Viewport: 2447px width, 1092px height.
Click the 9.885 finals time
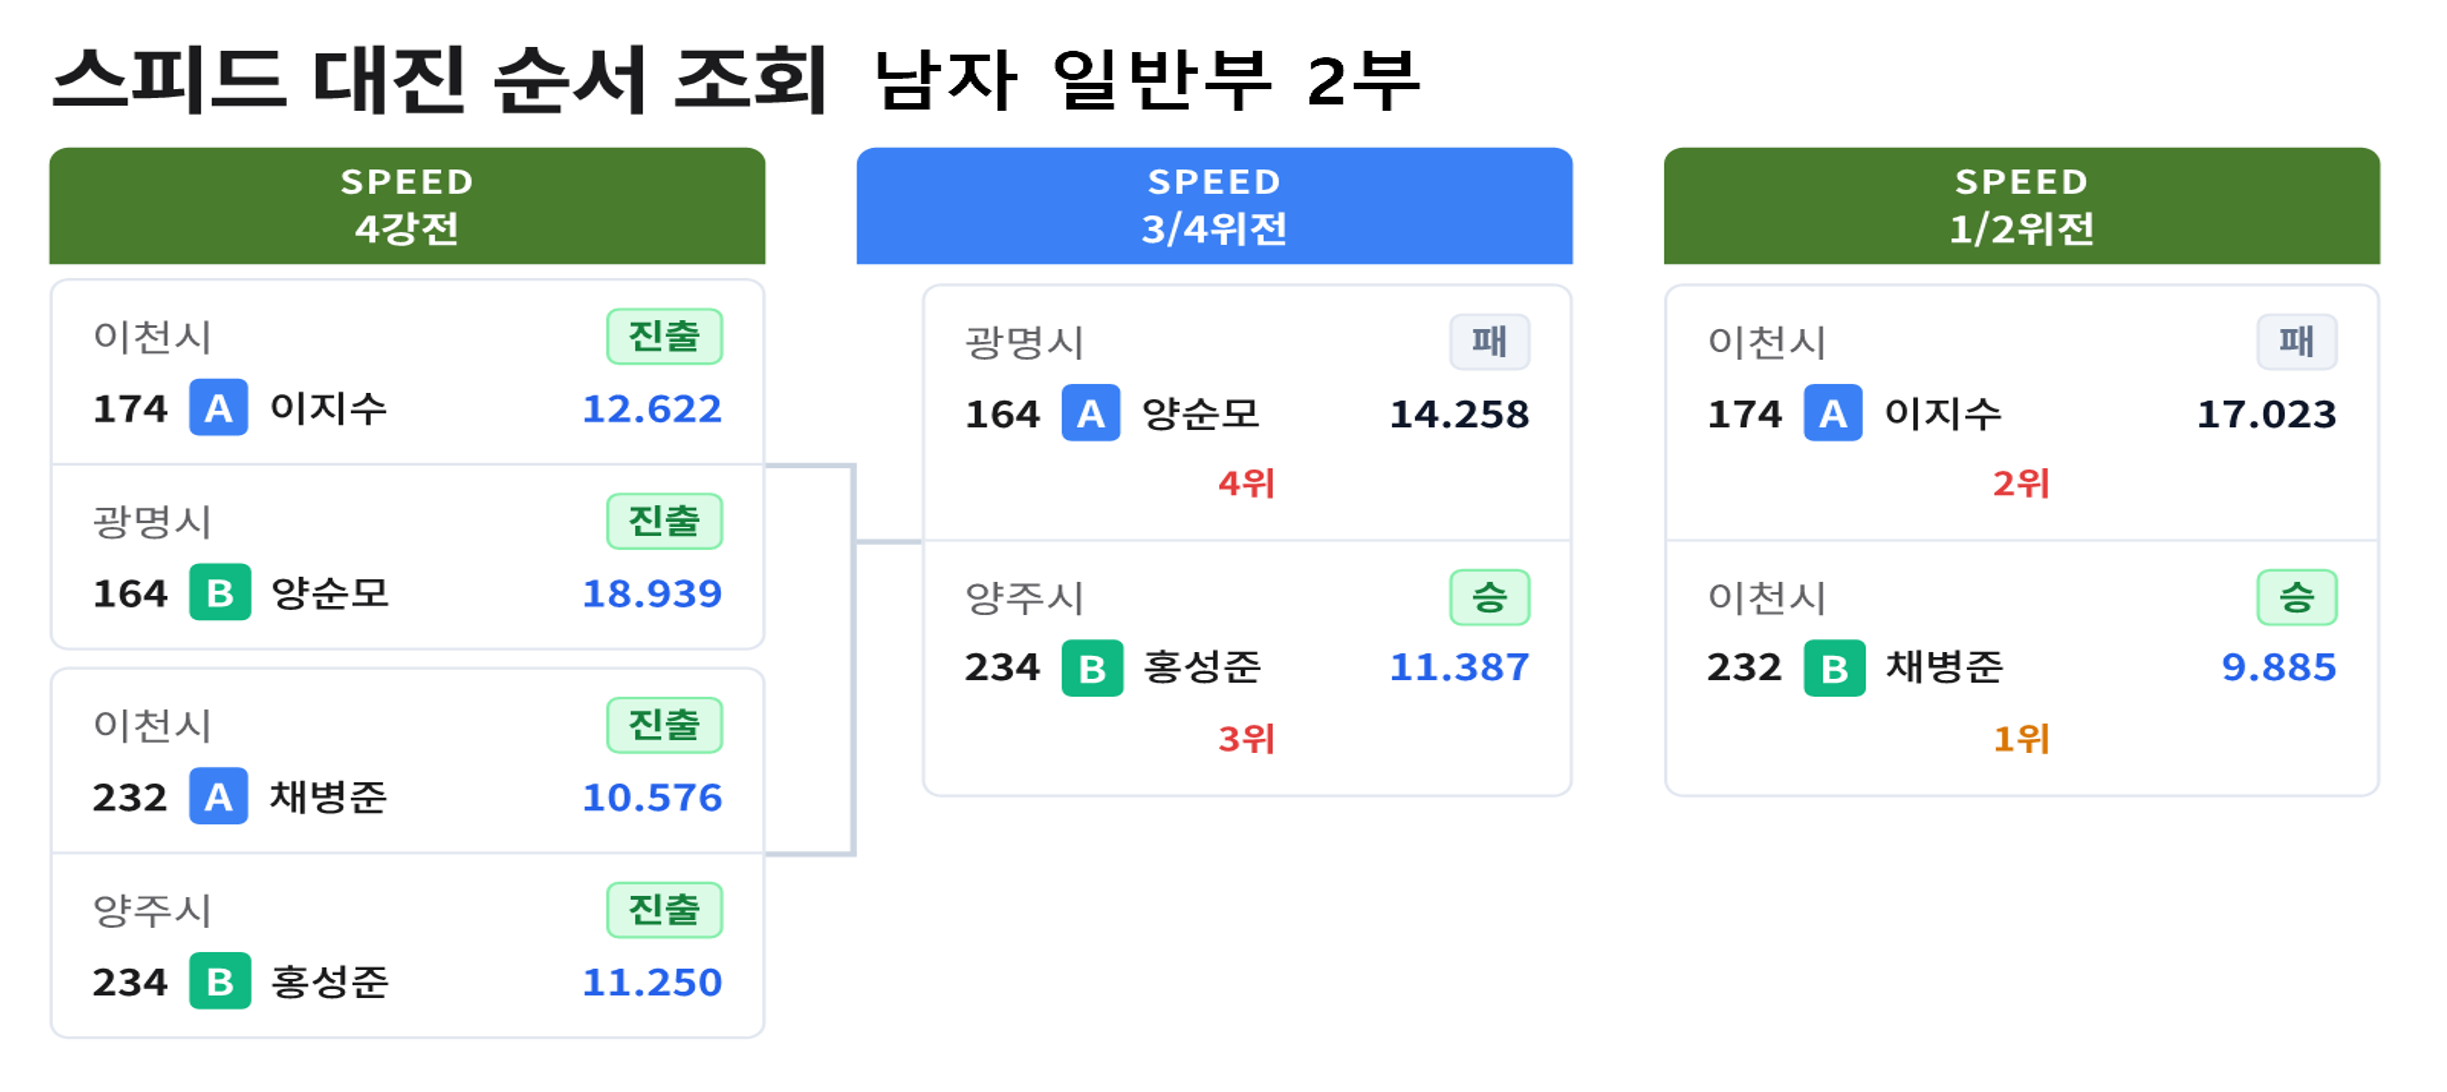[2278, 668]
